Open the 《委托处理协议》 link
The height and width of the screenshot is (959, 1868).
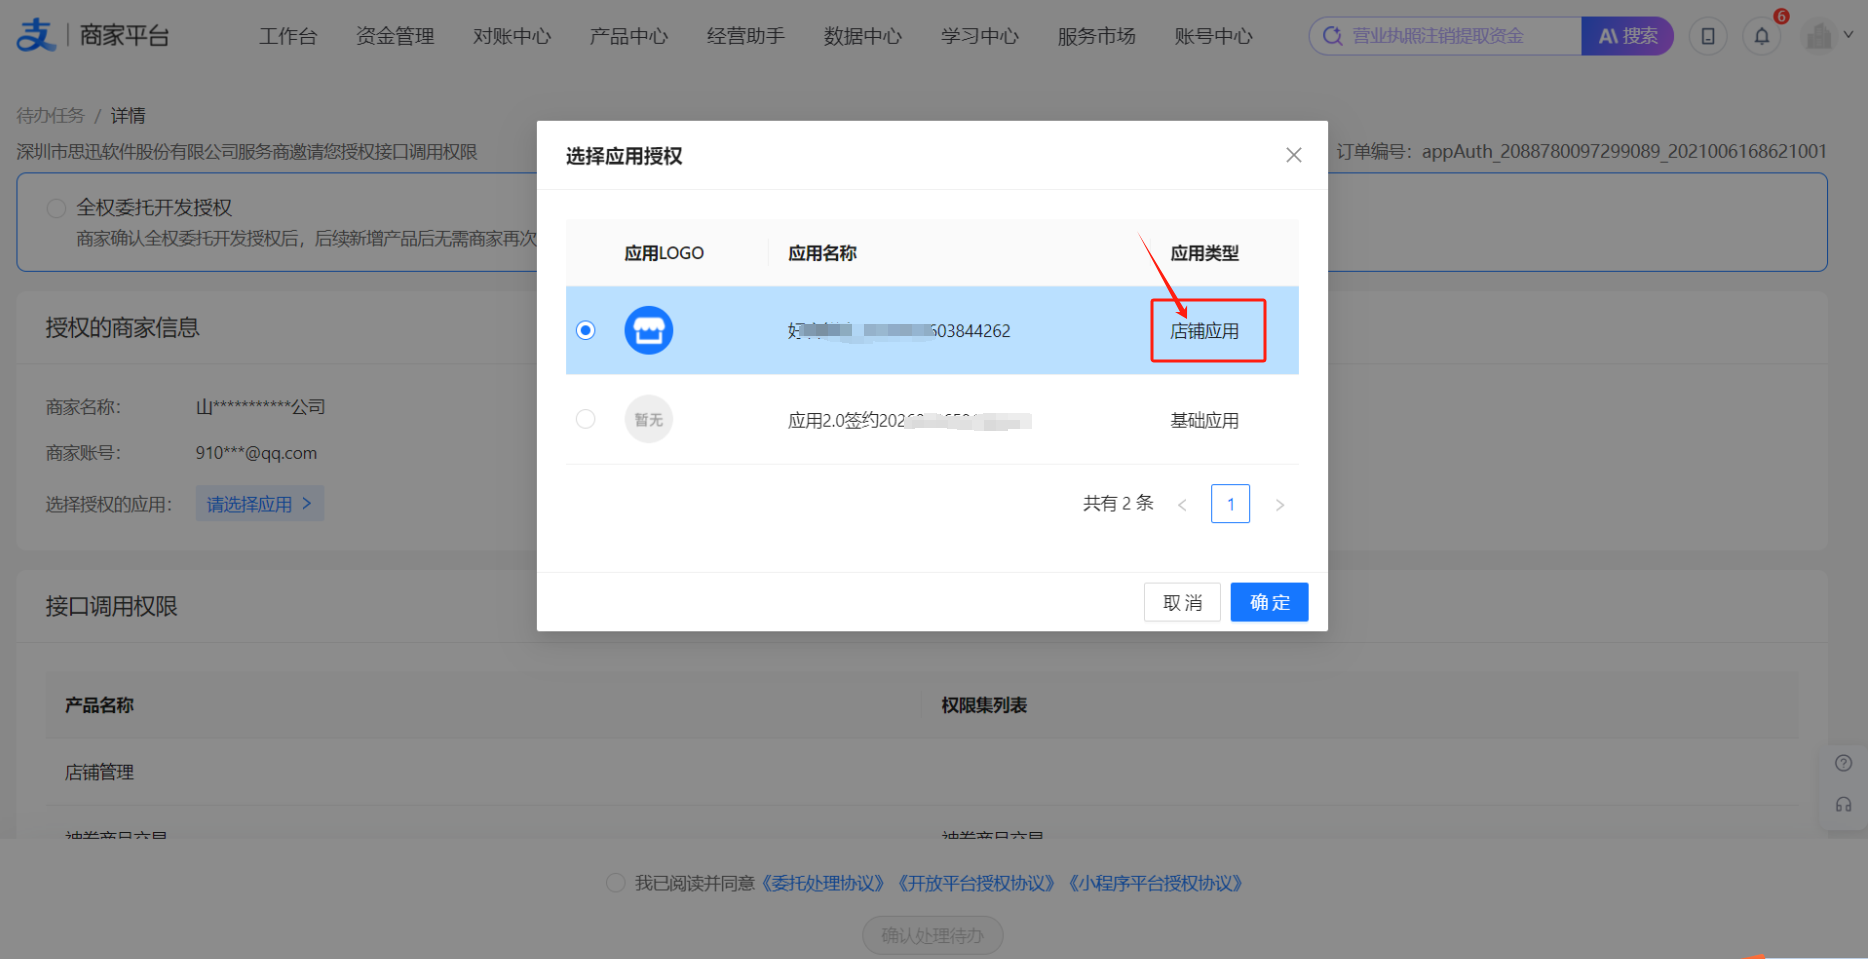coord(822,883)
